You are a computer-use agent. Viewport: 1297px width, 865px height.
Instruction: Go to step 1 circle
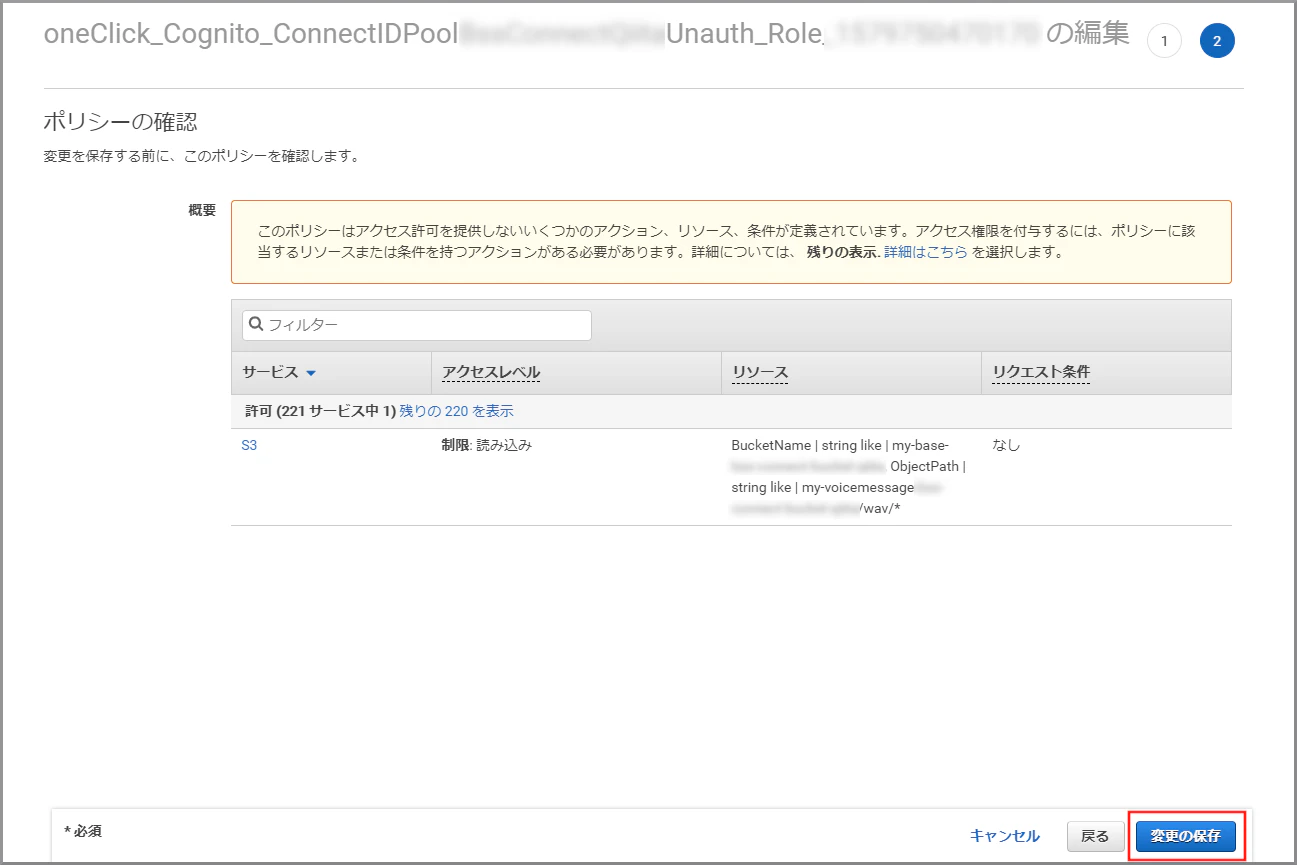(x=1164, y=41)
